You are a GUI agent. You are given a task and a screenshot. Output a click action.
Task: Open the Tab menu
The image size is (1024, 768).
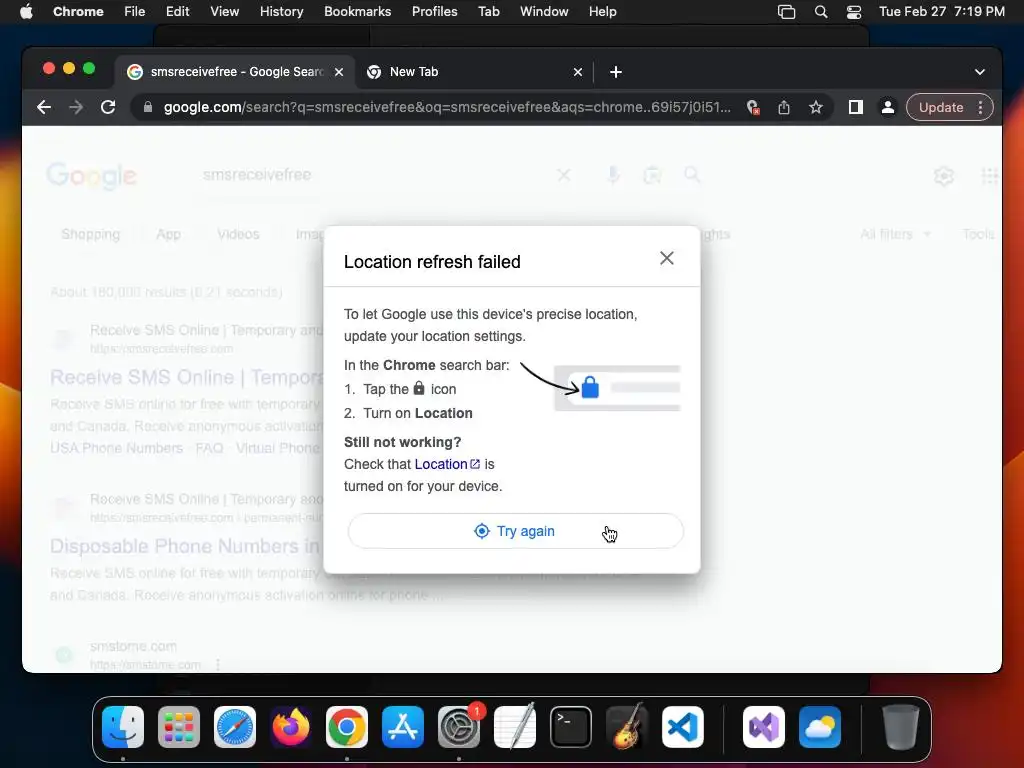pos(488,12)
